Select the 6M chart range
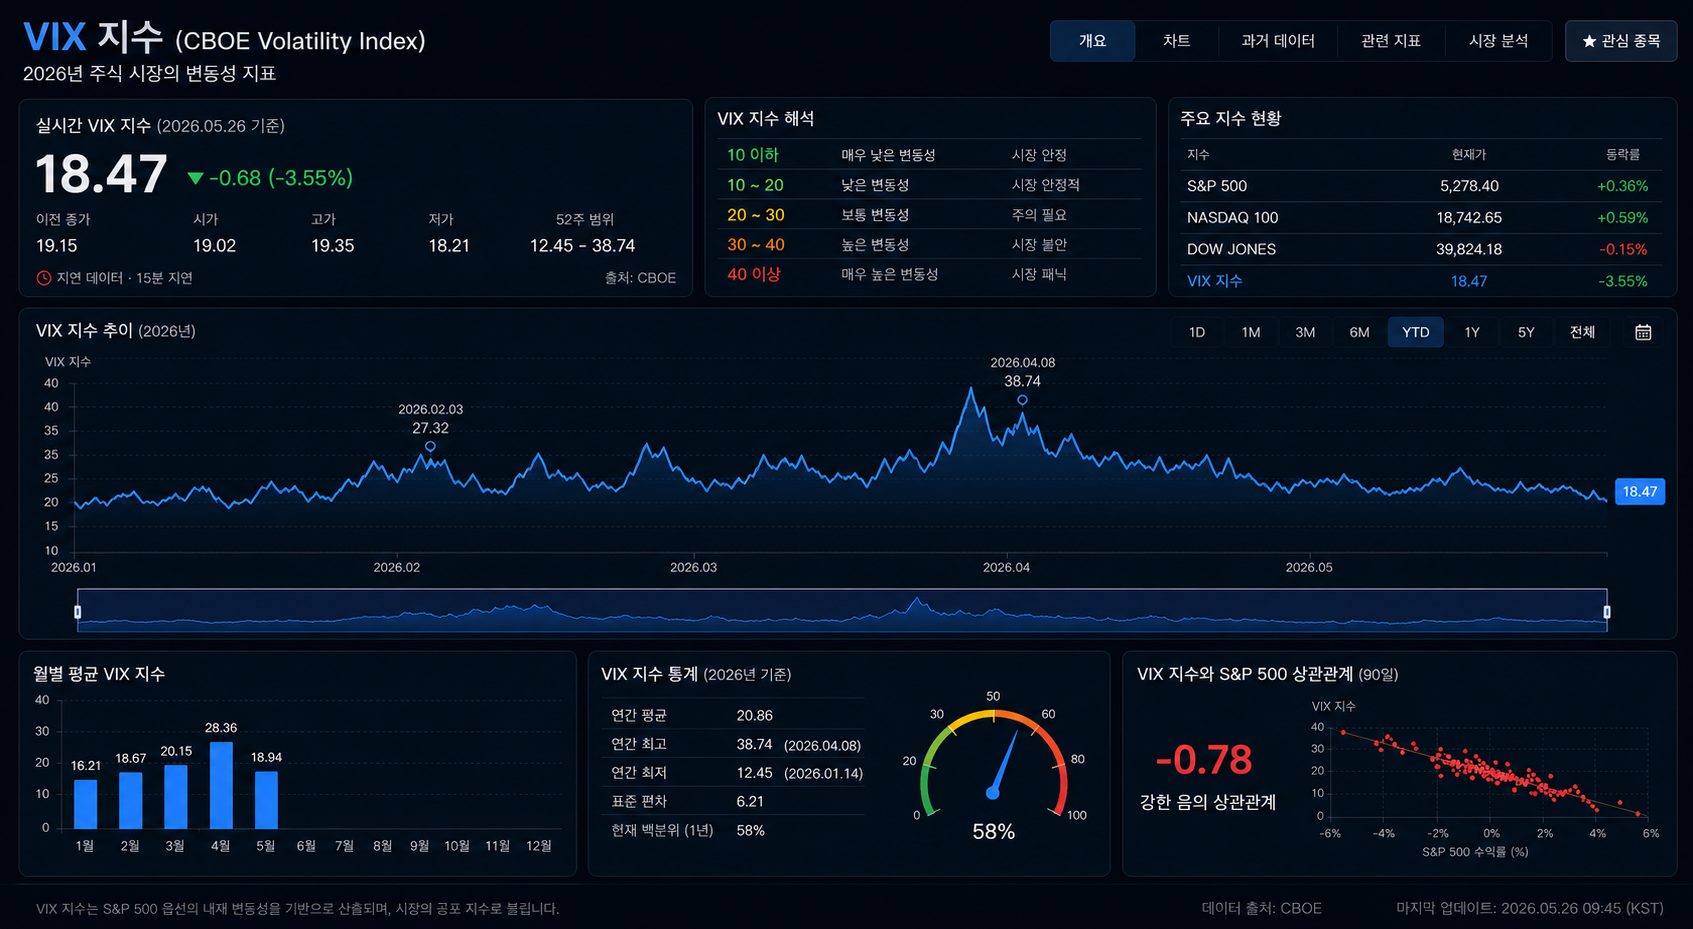Screen dimensions: 1693x929 pos(1359,332)
